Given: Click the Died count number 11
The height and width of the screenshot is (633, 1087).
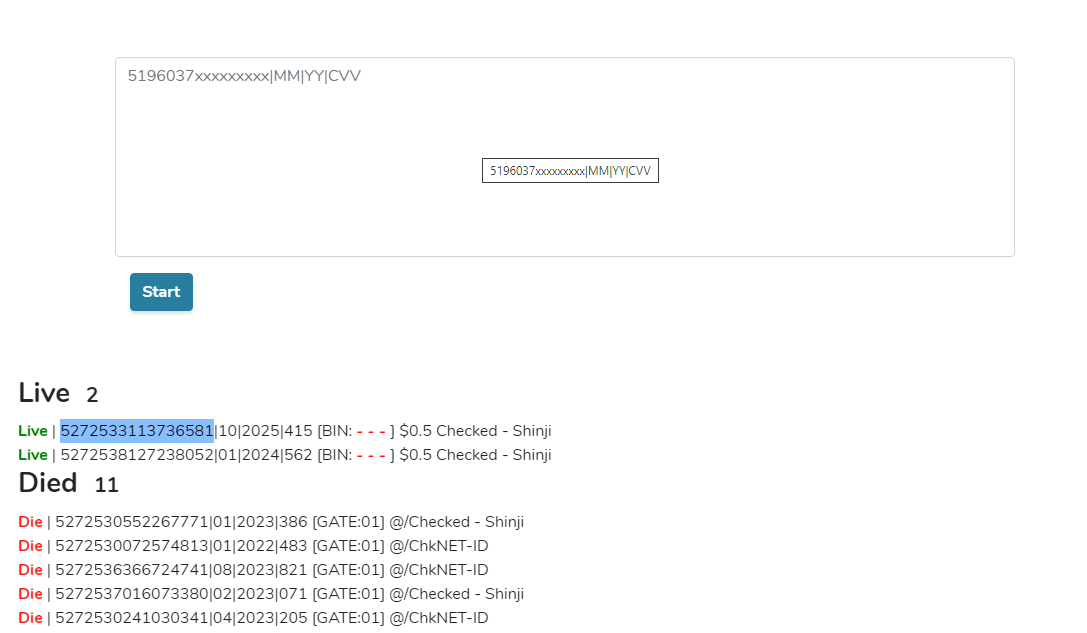Looking at the screenshot, I should [x=107, y=485].
